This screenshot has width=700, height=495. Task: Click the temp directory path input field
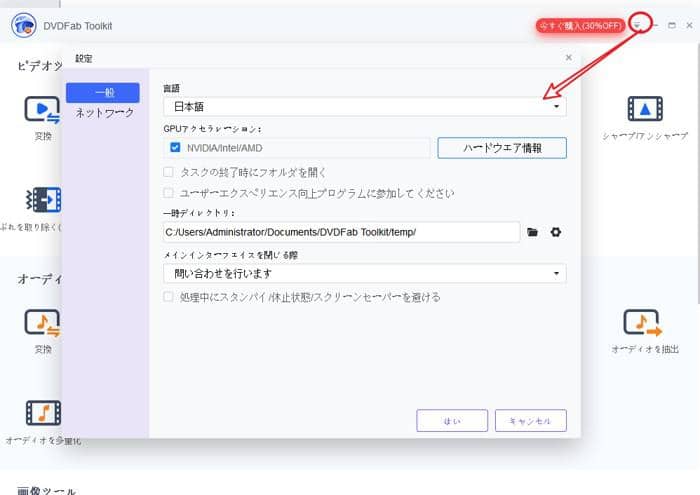click(x=342, y=232)
